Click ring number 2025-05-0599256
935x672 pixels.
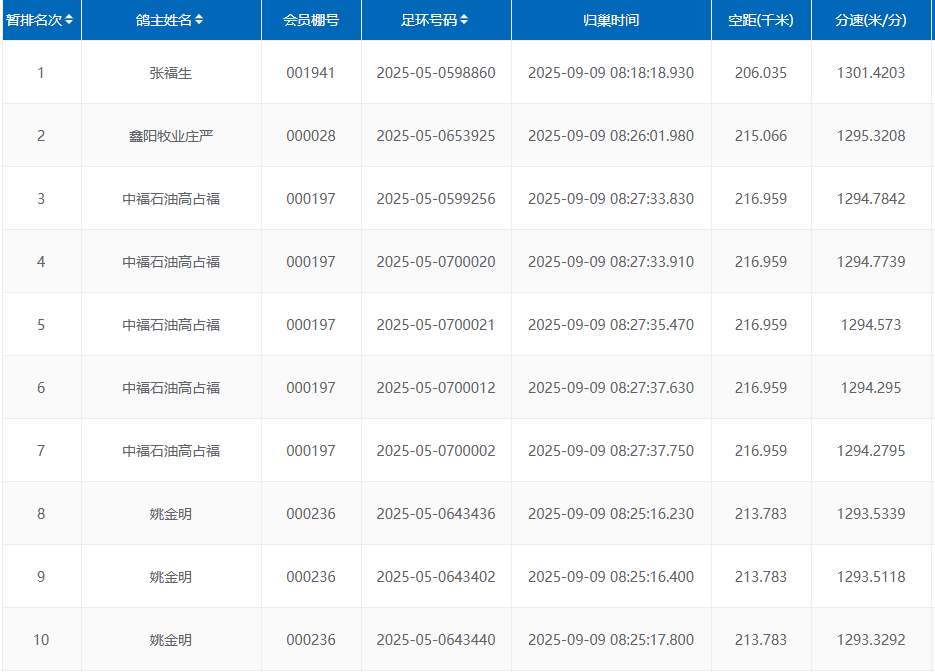[436, 199]
